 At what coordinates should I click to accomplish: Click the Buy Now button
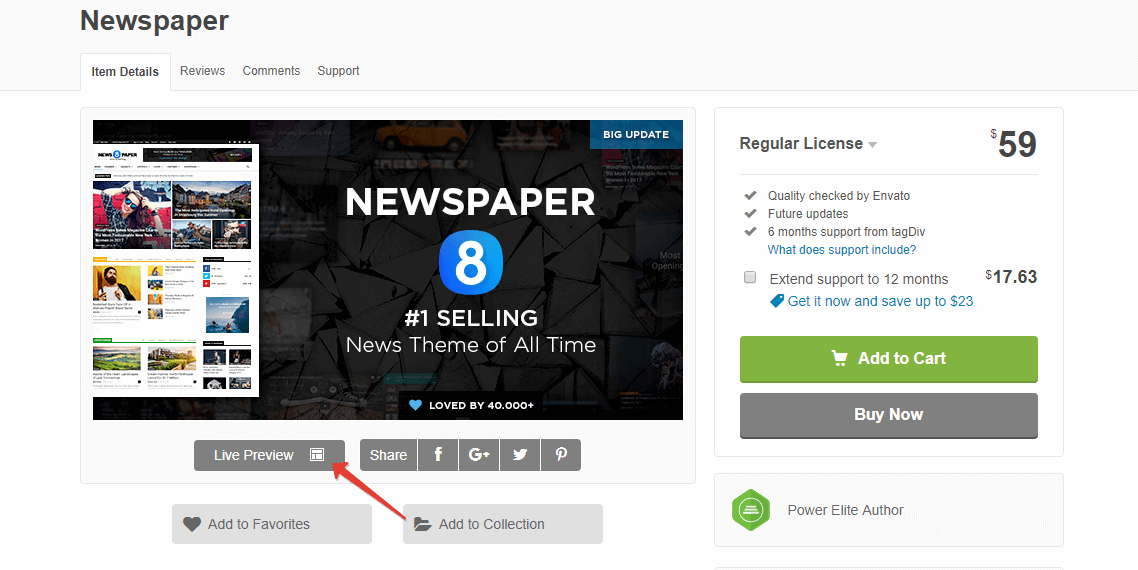click(888, 415)
